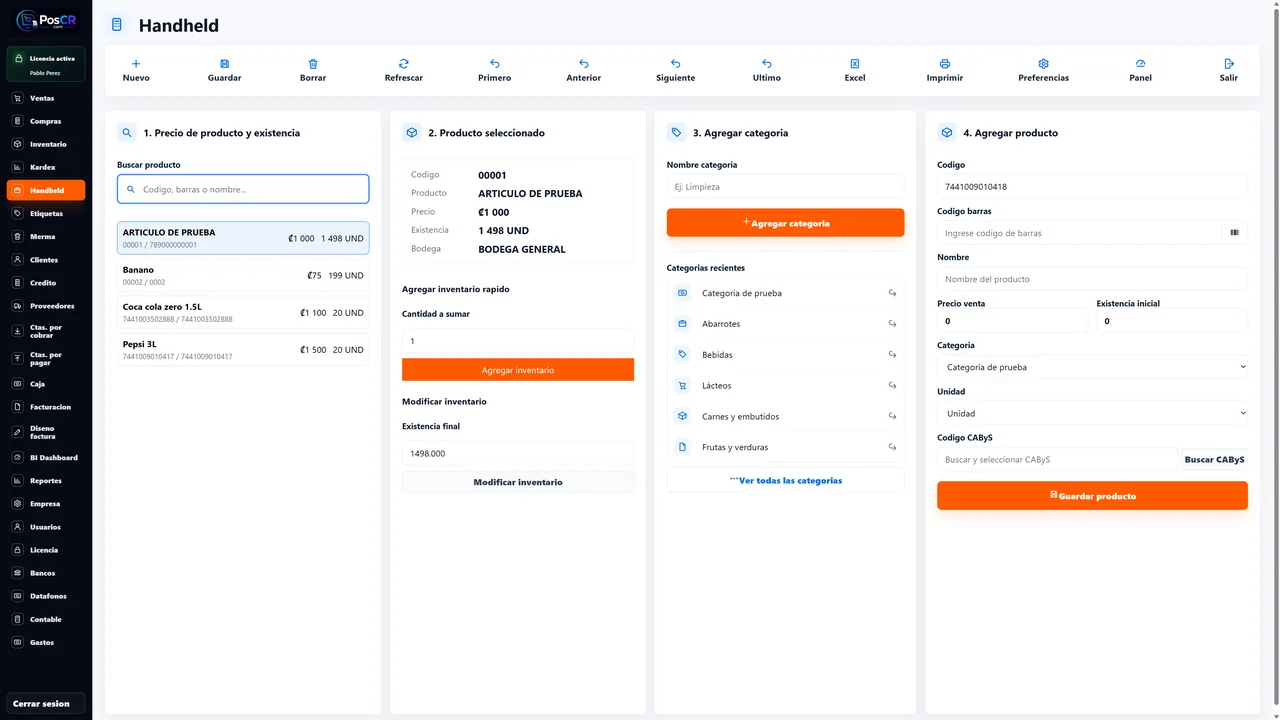Click arrow icon beside Bebidas
This screenshot has width=1280, height=720.
tap(892, 355)
